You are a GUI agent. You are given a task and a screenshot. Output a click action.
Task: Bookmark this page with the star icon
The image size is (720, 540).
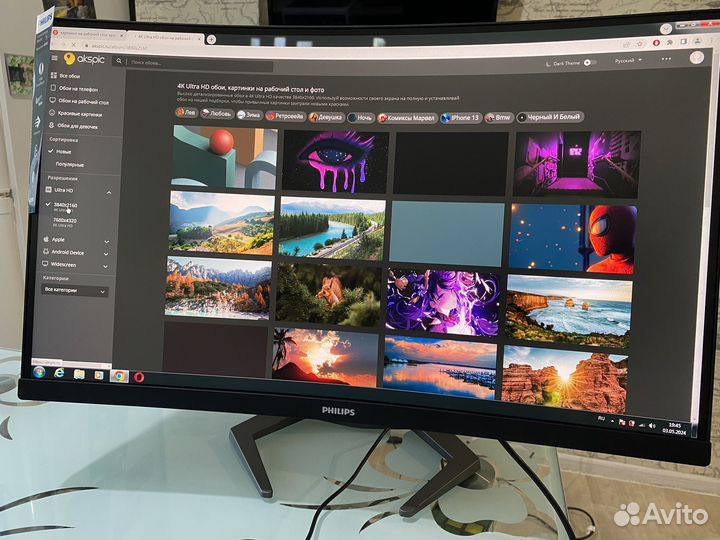pyautogui.click(x=638, y=42)
